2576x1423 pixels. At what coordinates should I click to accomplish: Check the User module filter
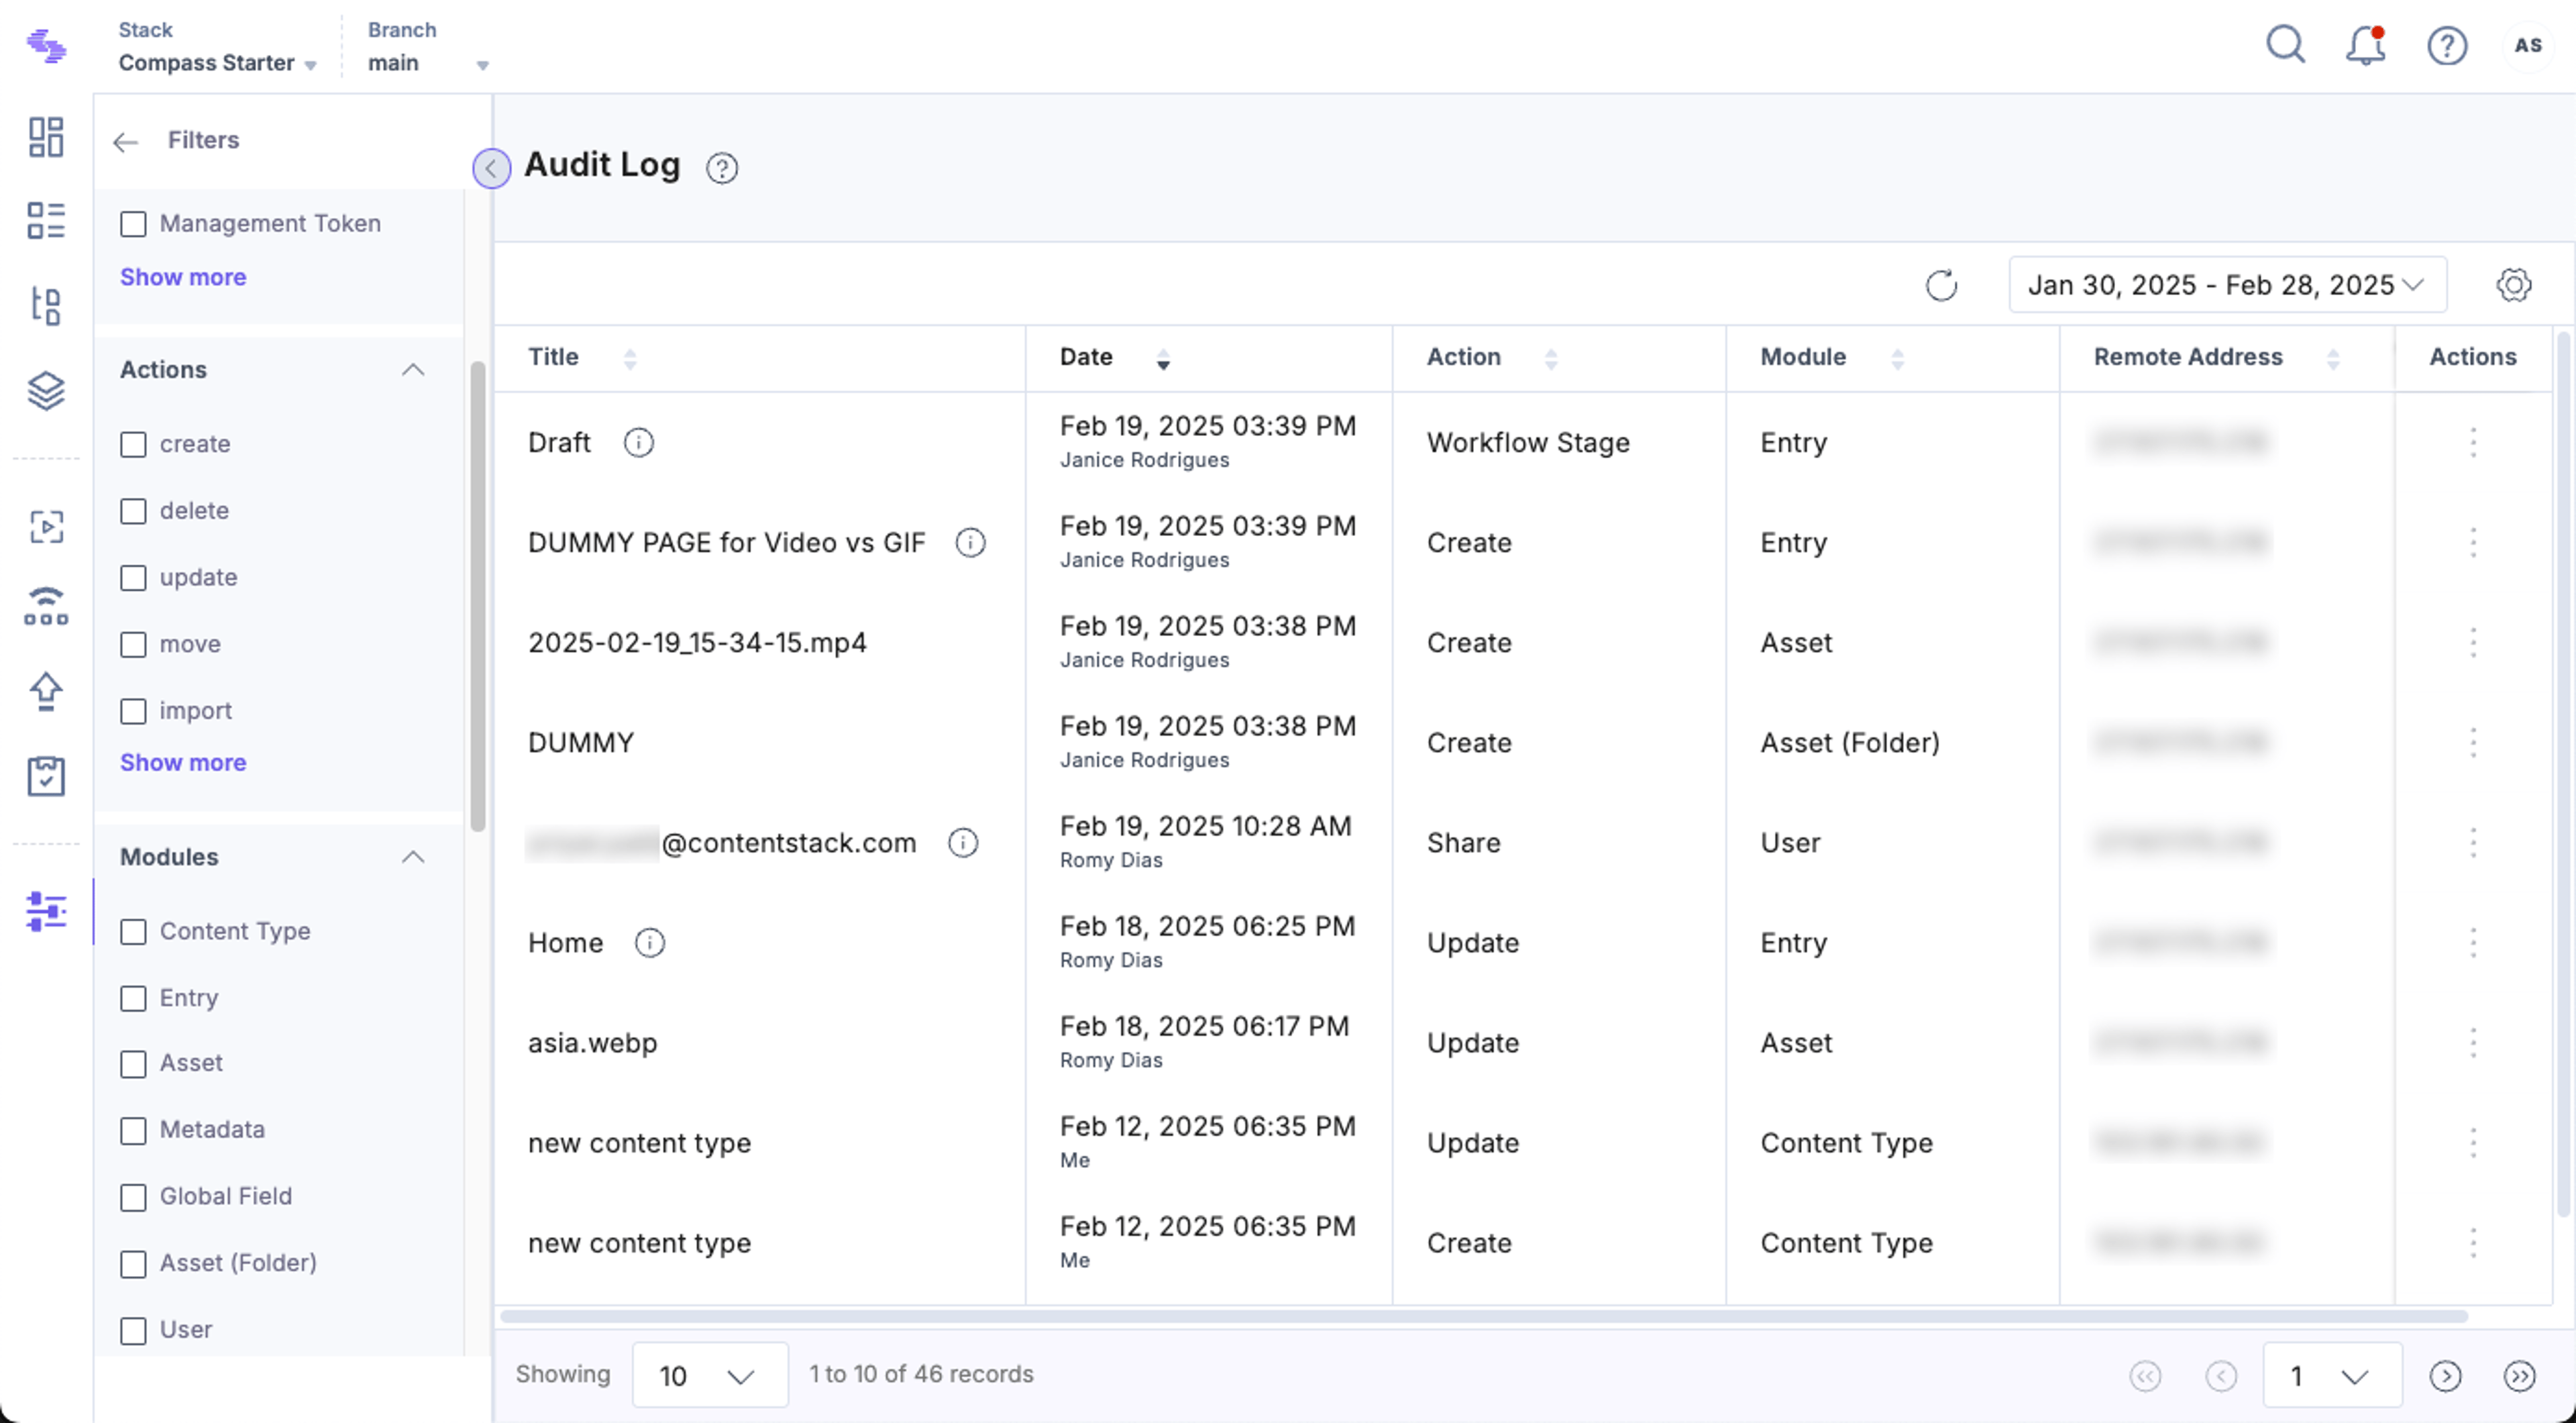133,1331
